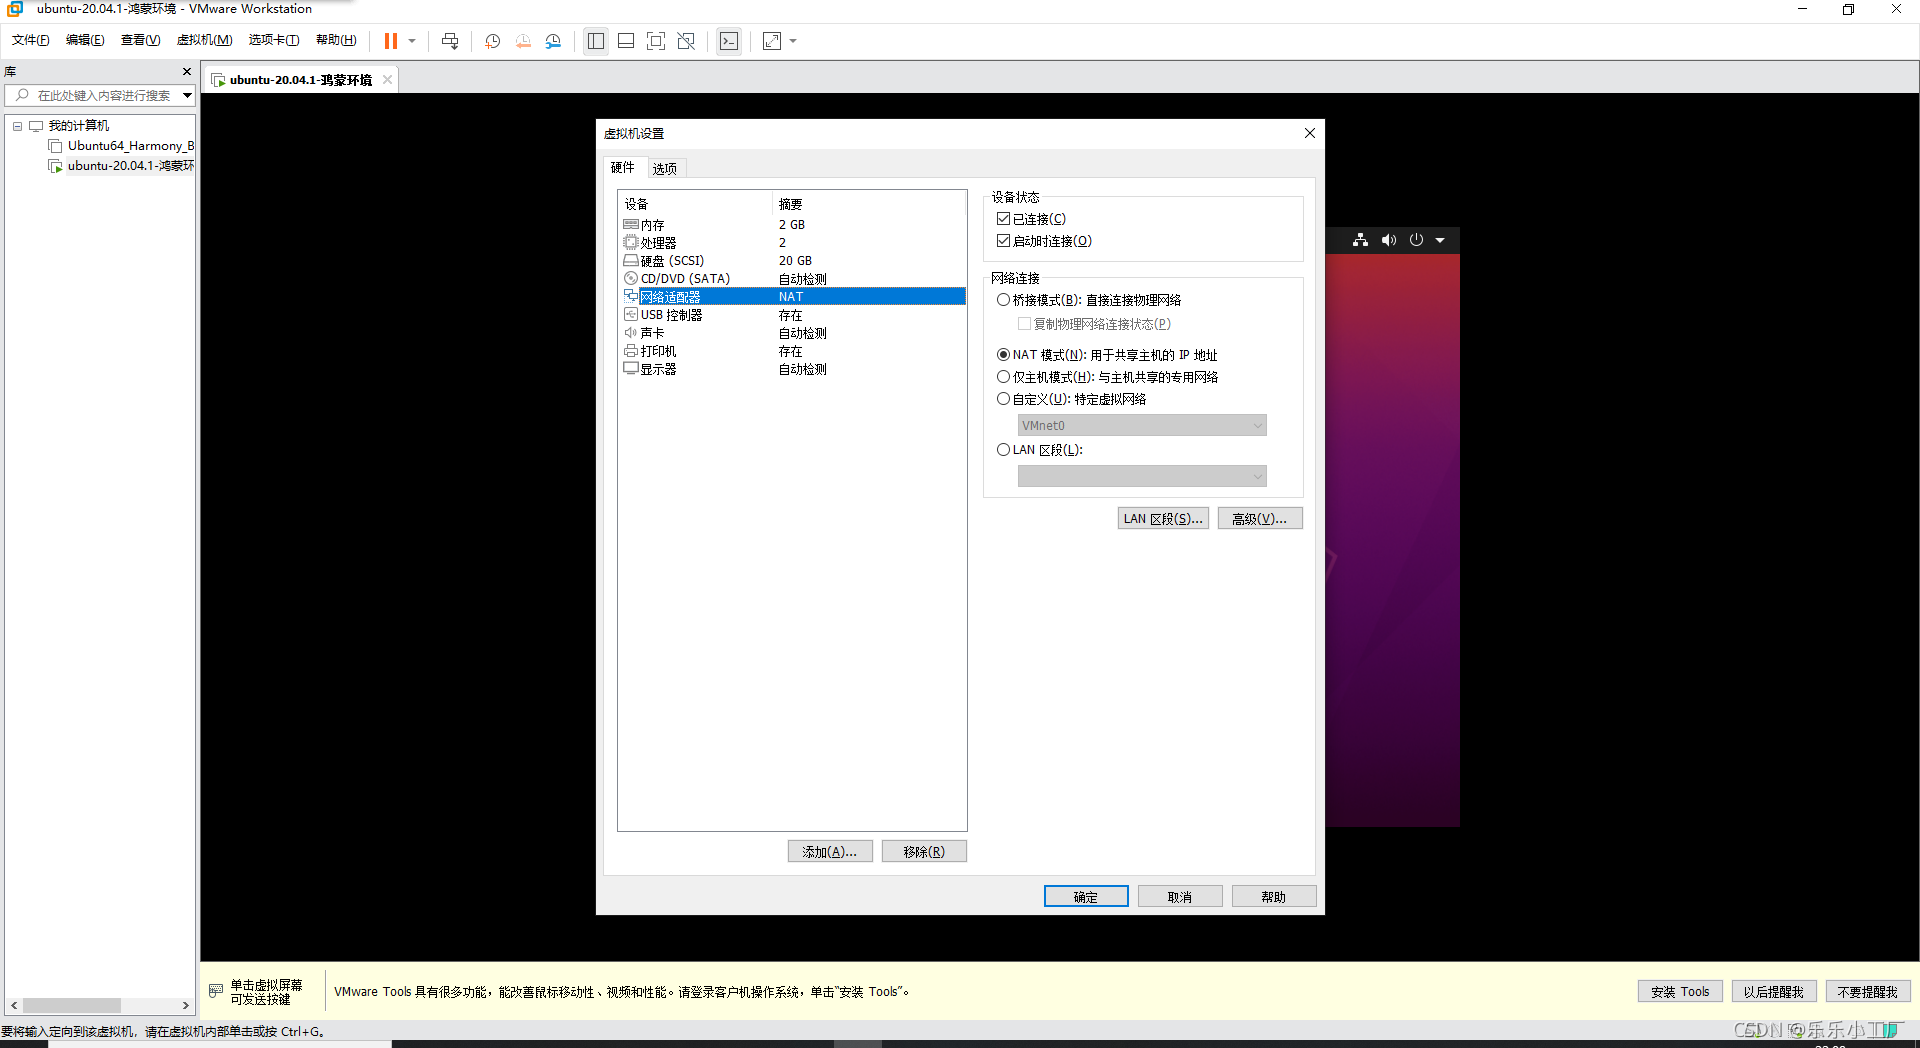Uncheck the 启动时连接(O) checkbox
The image size is (1920, 1048).
pos(1003,241)
